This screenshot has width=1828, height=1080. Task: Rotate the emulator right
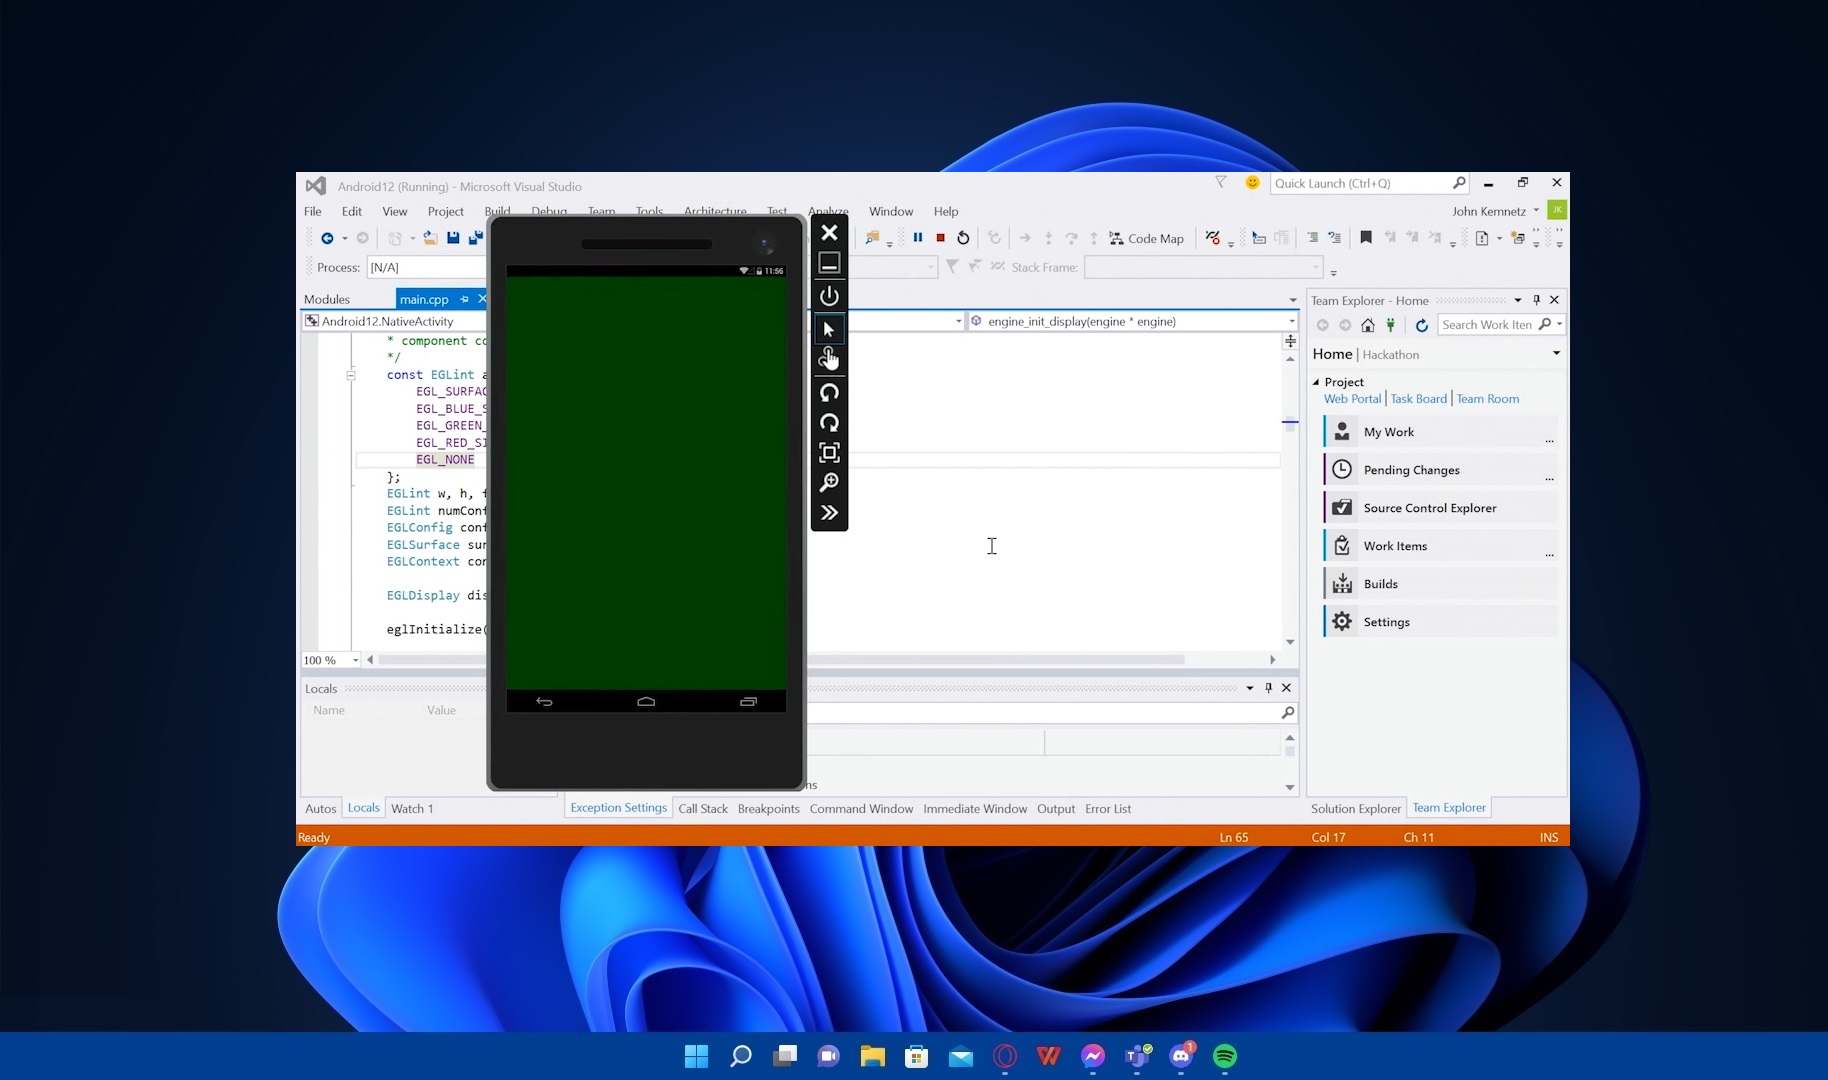(x=829, y=423)
